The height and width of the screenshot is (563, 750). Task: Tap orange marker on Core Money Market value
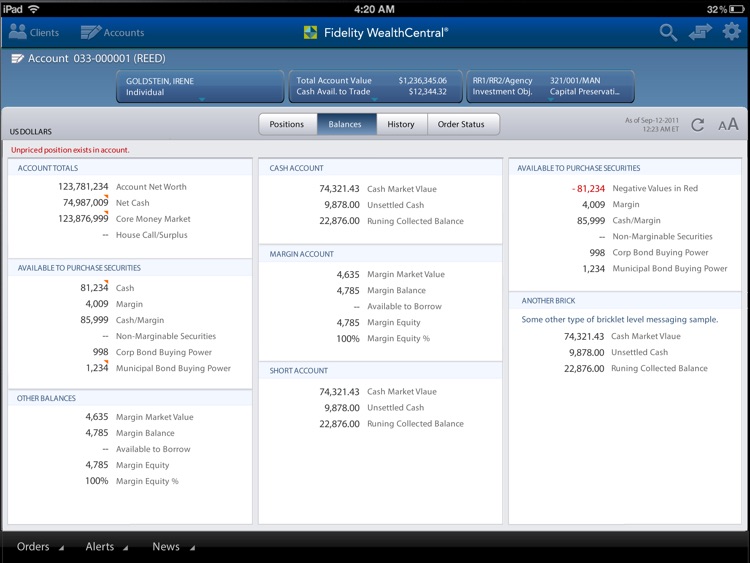(x=106, y=212)
